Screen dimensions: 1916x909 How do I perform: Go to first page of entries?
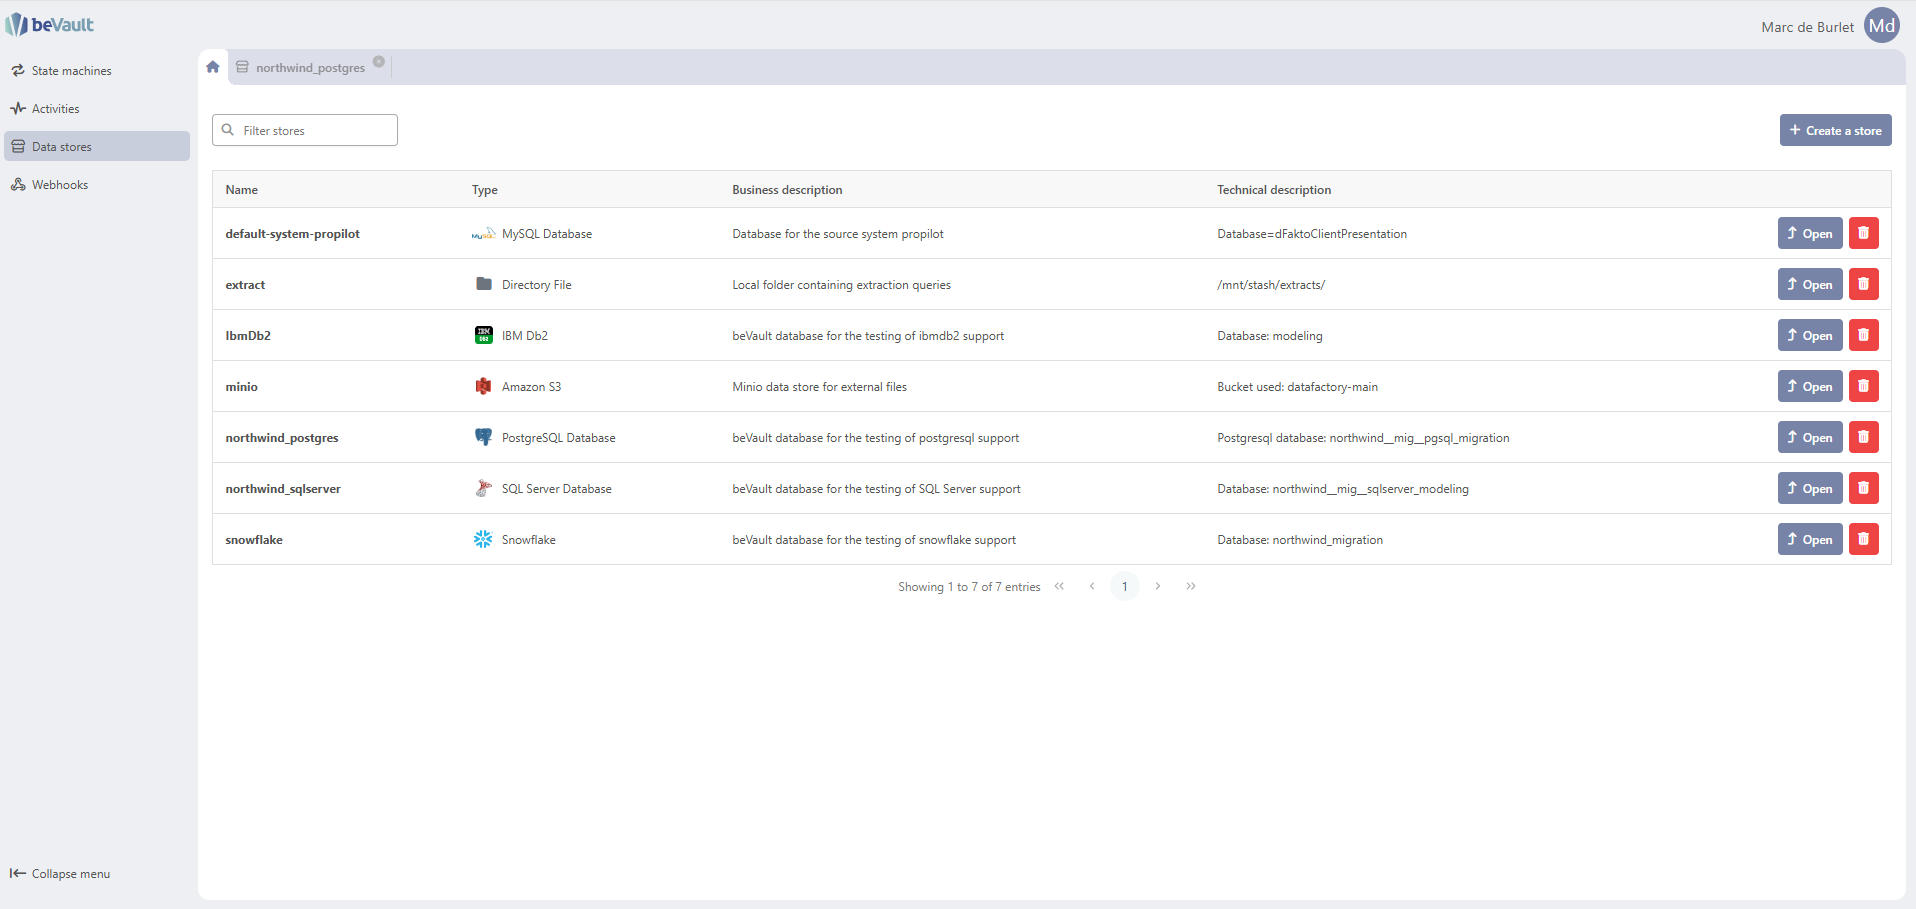tap(1059, 586)
